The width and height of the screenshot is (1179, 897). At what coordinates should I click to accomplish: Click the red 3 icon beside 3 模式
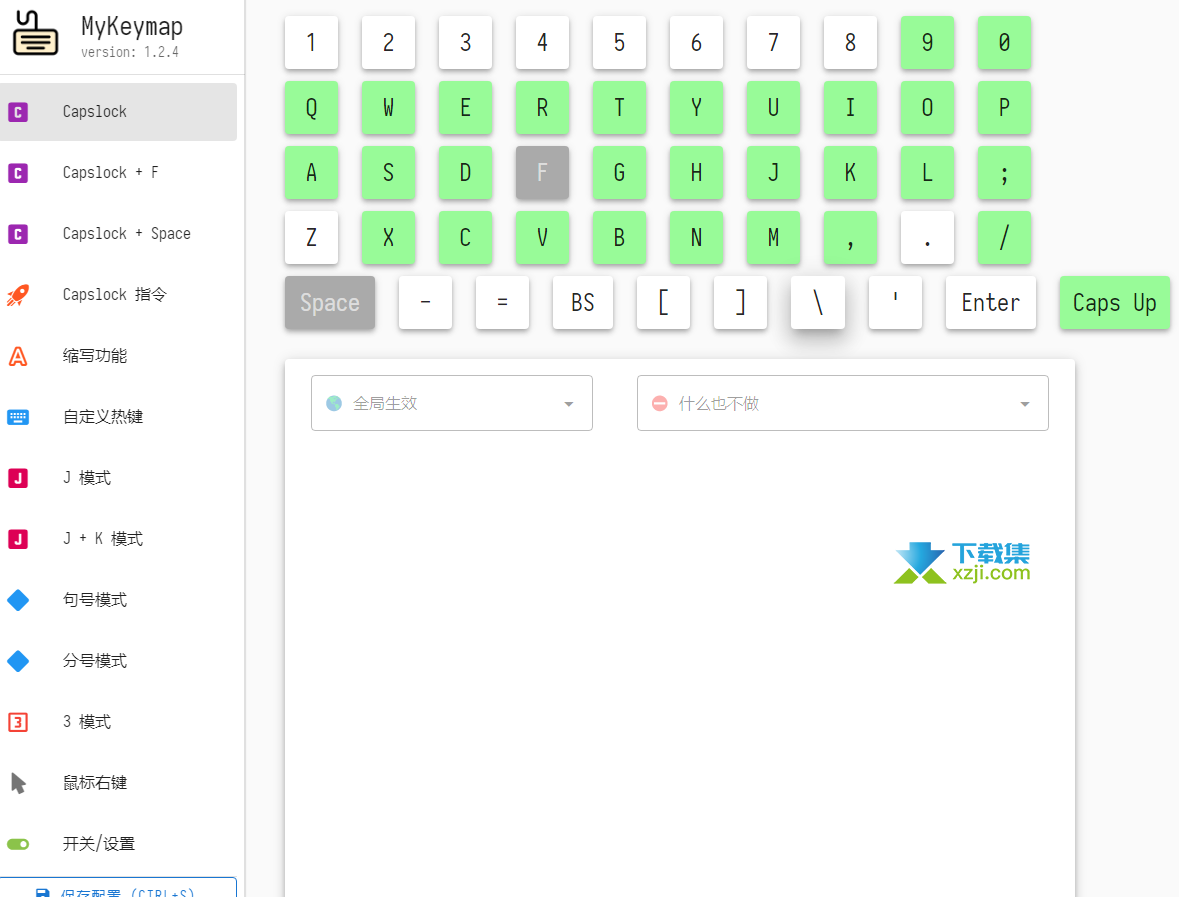(x=18, y=722)
